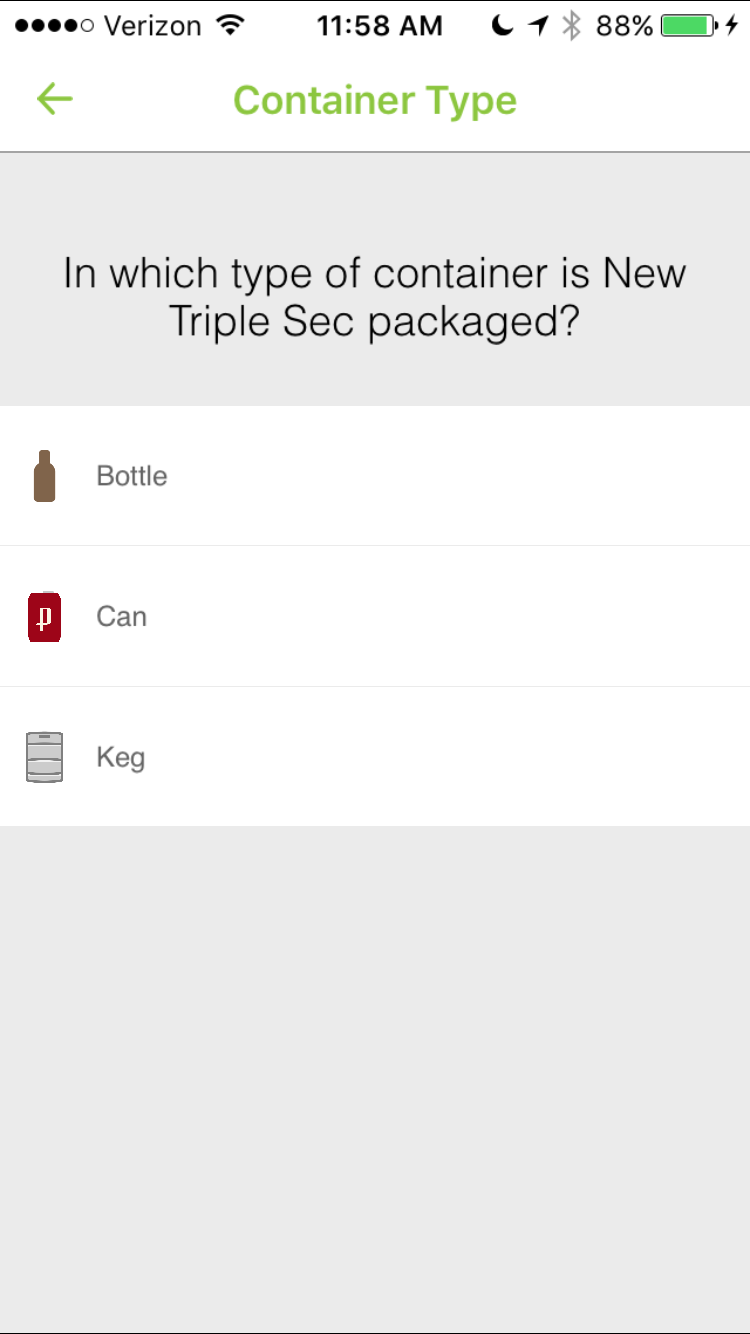The height and width of the screenshot is (1334, 750).
Task: Tap the 88% battery percentage
Action: pyautogui.click(x=624, y=26)
